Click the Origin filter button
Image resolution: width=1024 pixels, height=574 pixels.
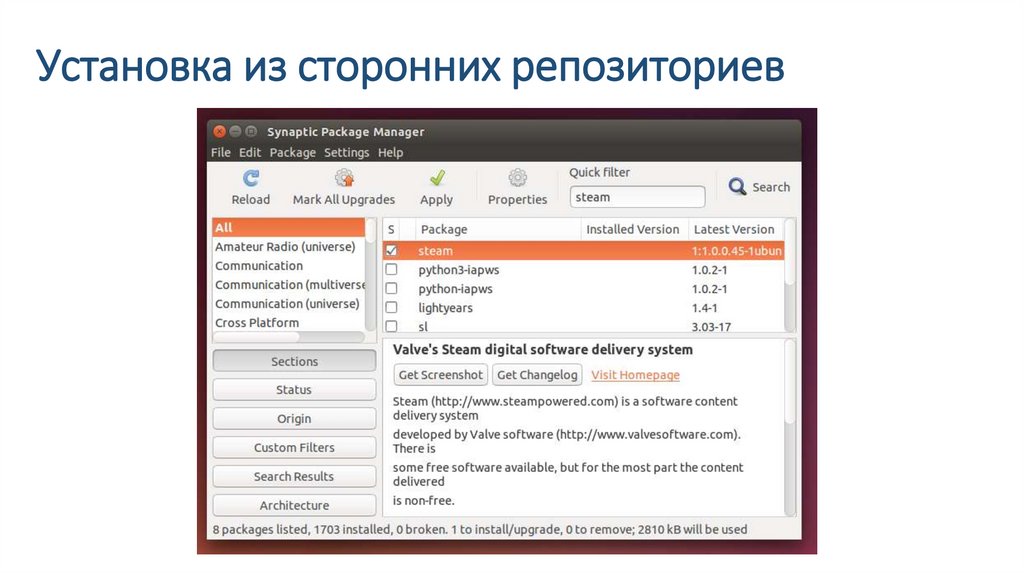pos(294,419)
